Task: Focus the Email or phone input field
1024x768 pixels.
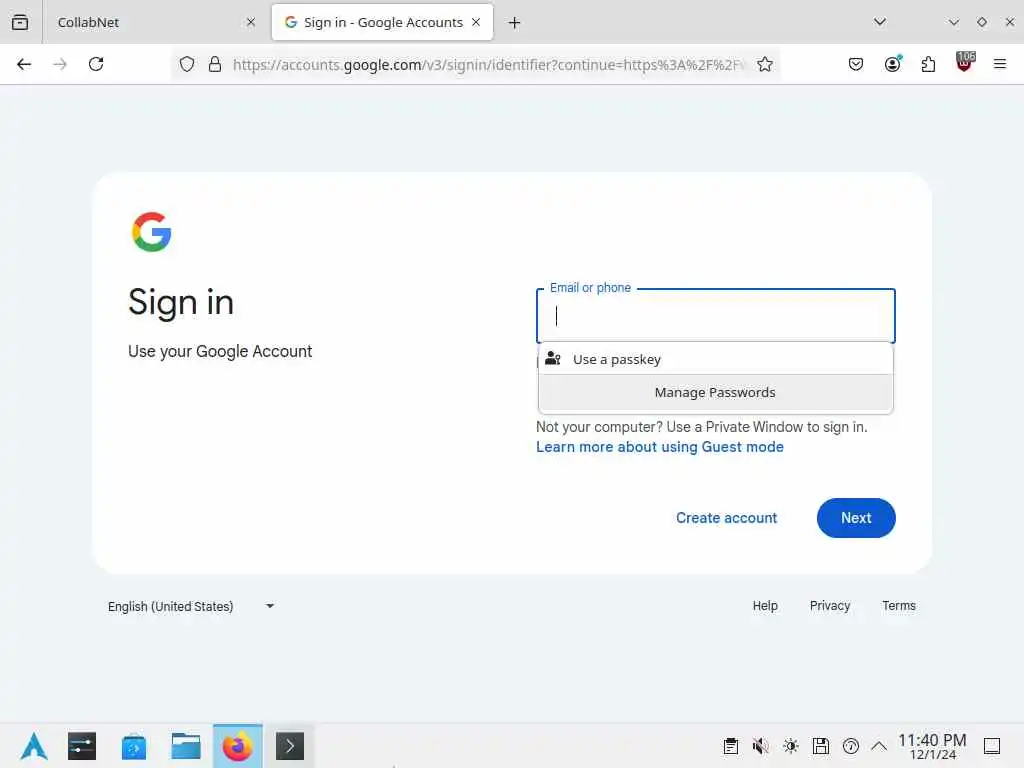Action: pyautogui.click(x=715, y=316)
